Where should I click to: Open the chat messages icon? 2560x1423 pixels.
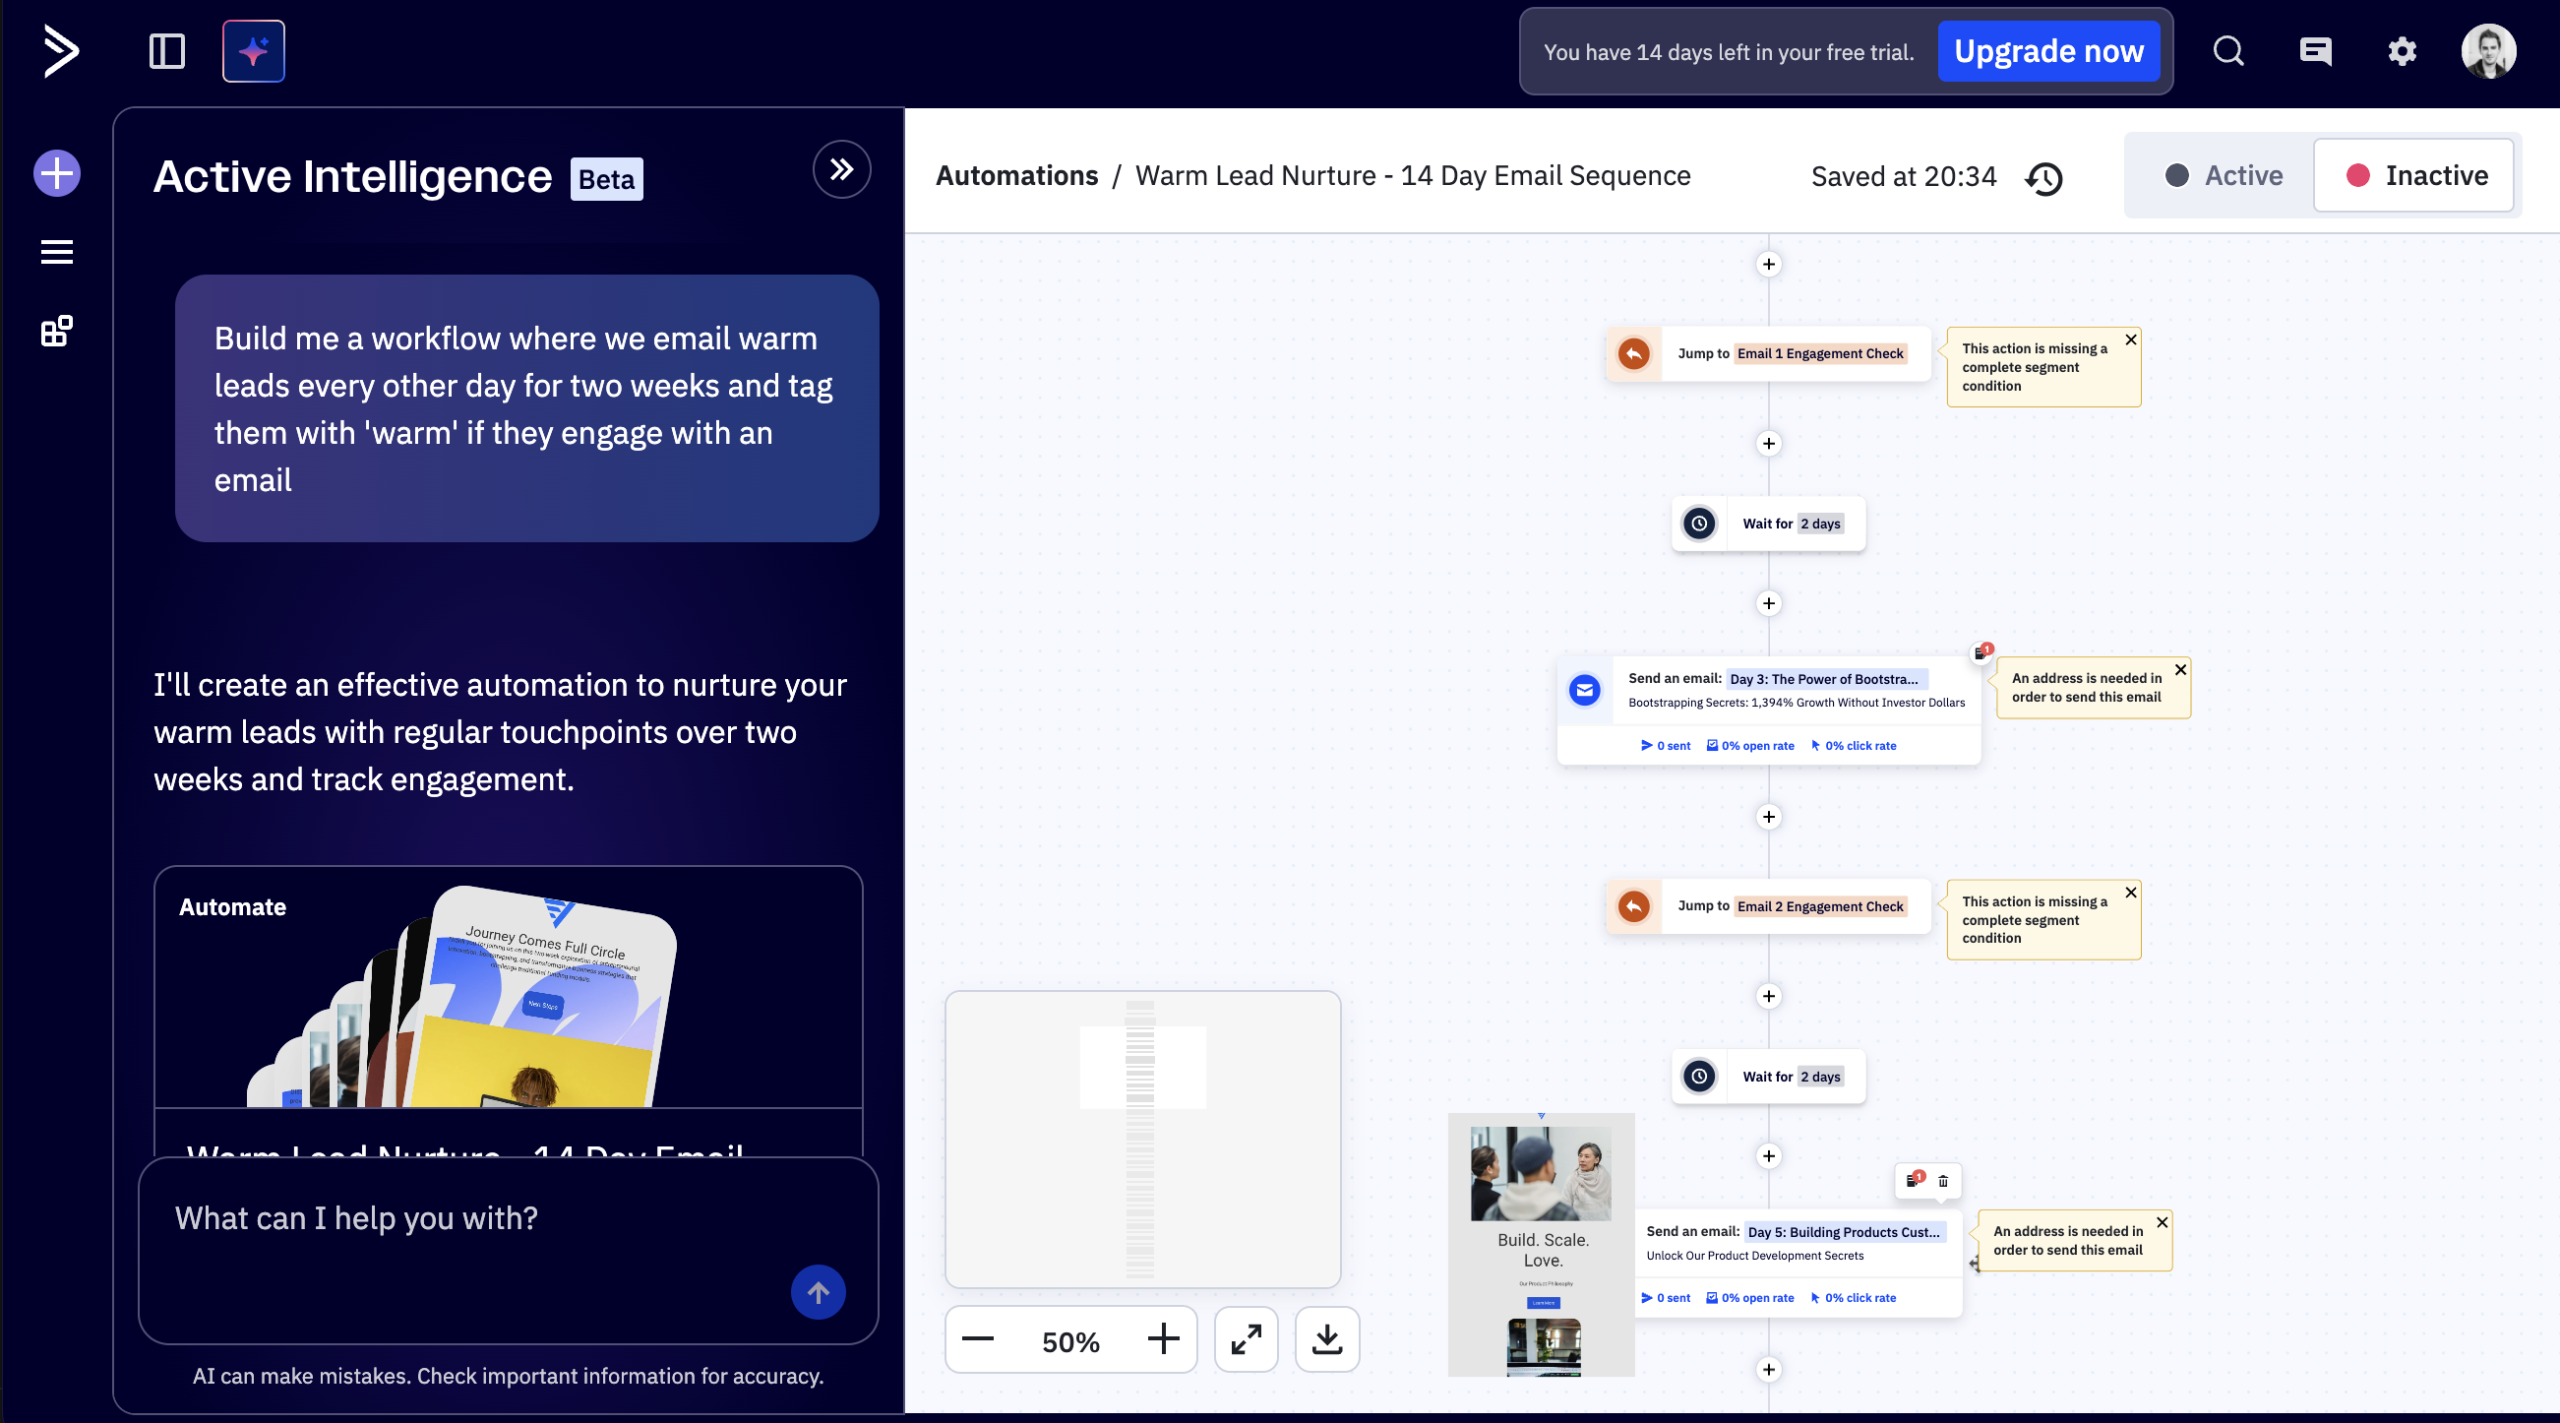click(x=2315, y=51)
